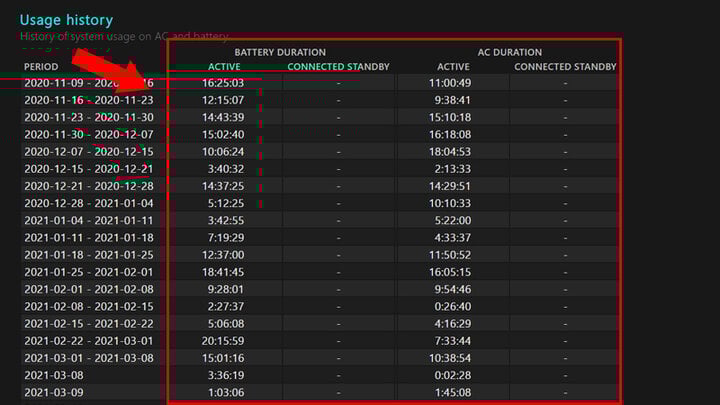Select battery active time 18:41:45
720x405 pixels.
click(x=223, y=272)
